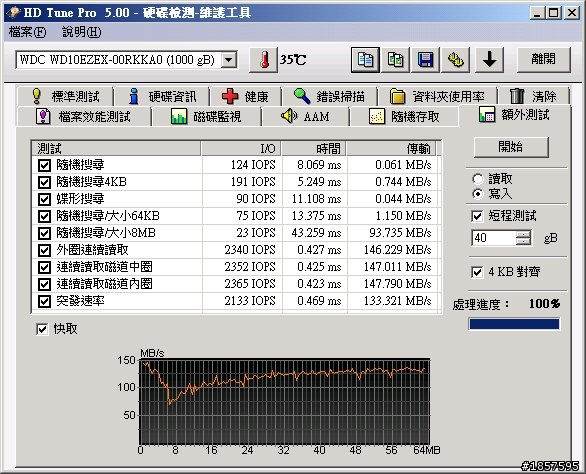Decrease the gB value with down spinner
The height and width of the screenshot is (474, 586).
(524, 241)
